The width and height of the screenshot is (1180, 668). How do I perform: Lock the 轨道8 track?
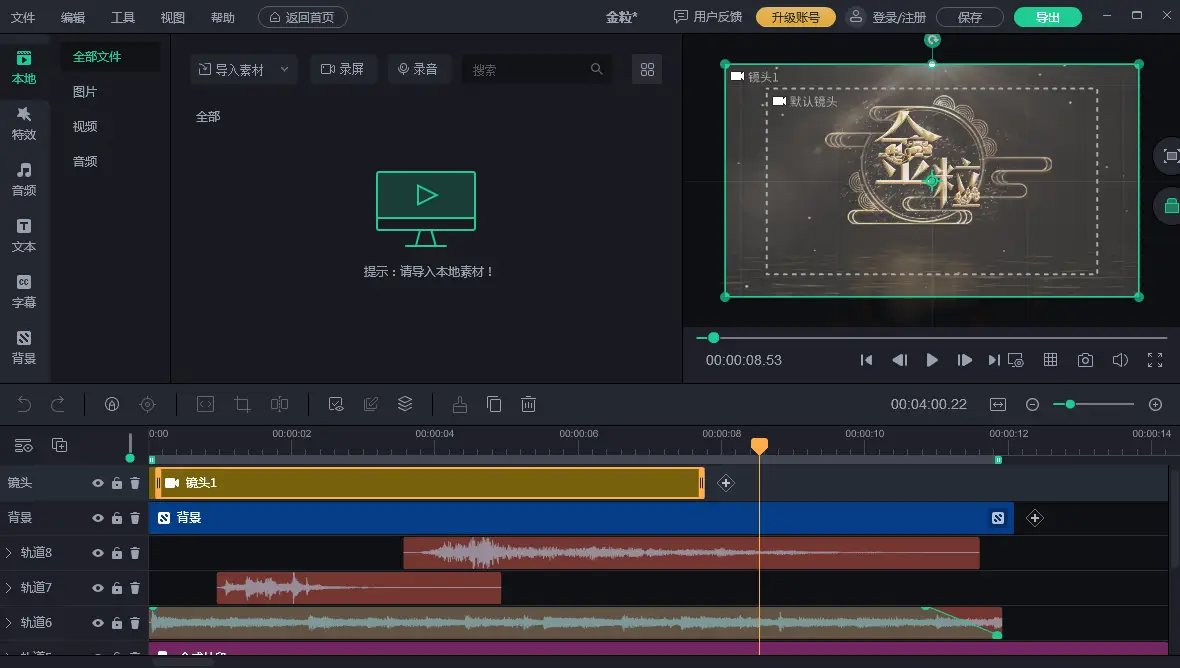tap(117, 553)
